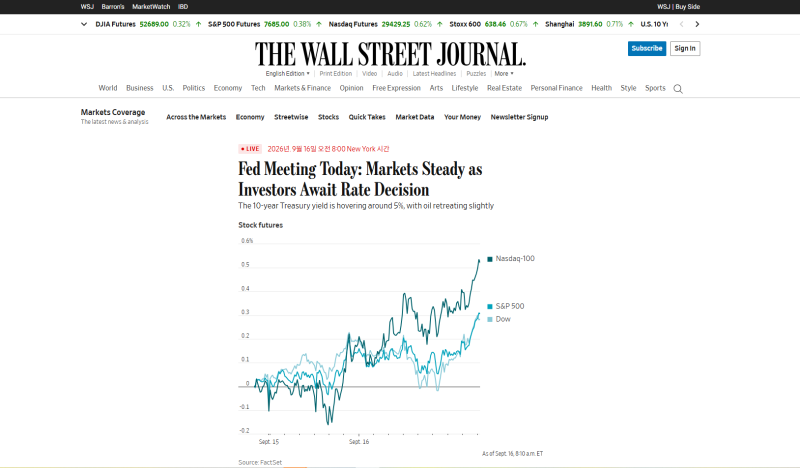The height and width of the screenshot is (468, 800).
Task: Open the Audio link
Action: click(395, 73)
